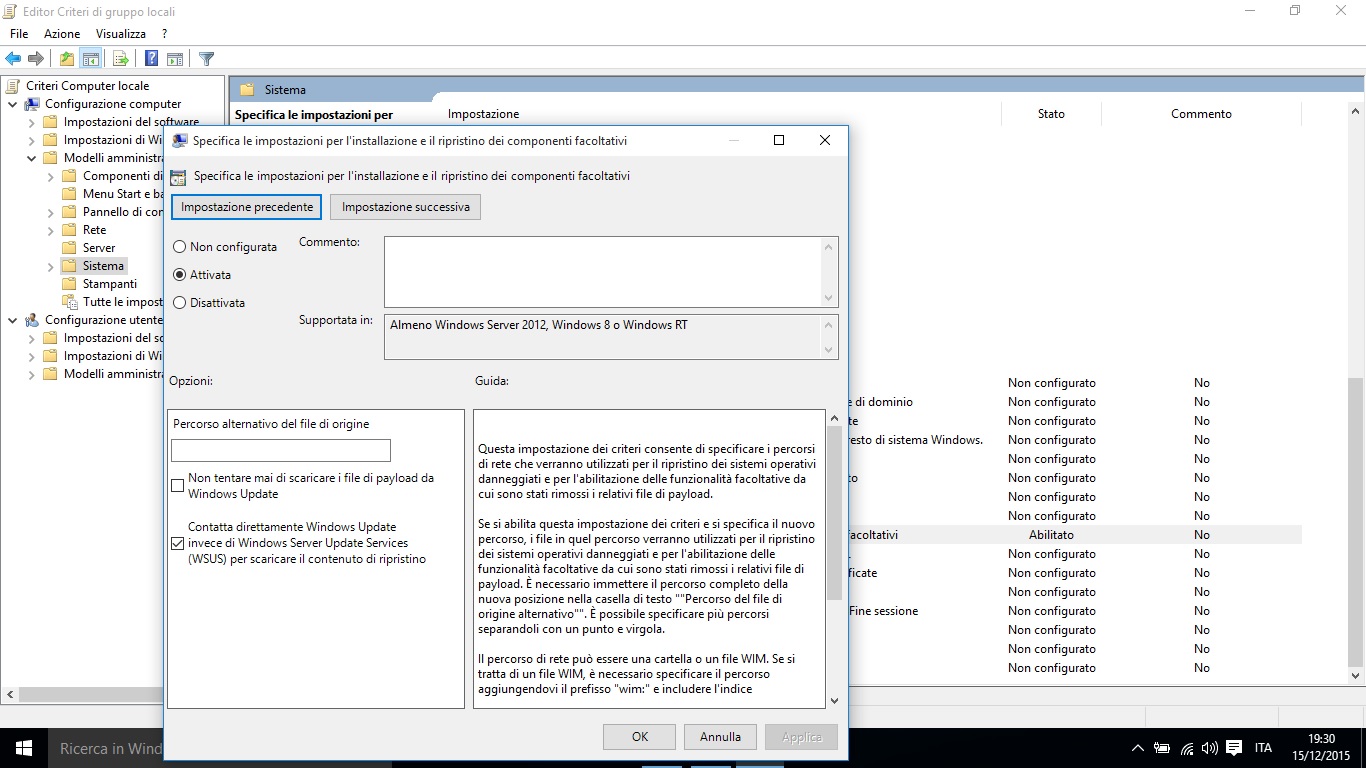This screenshot has width=1366, height=768.
Task: Click the volume speaker tray icon
Action: click(1210, 748)
